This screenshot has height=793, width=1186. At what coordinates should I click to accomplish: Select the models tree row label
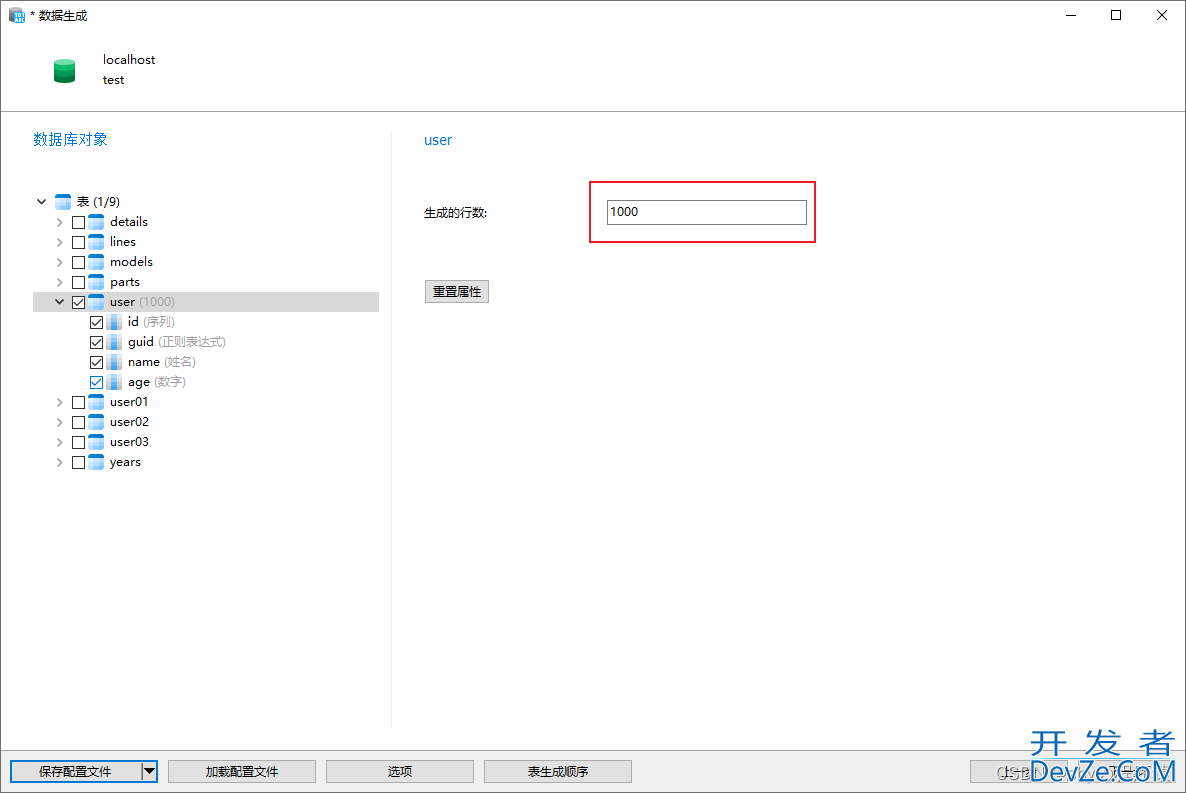point(131,262)
